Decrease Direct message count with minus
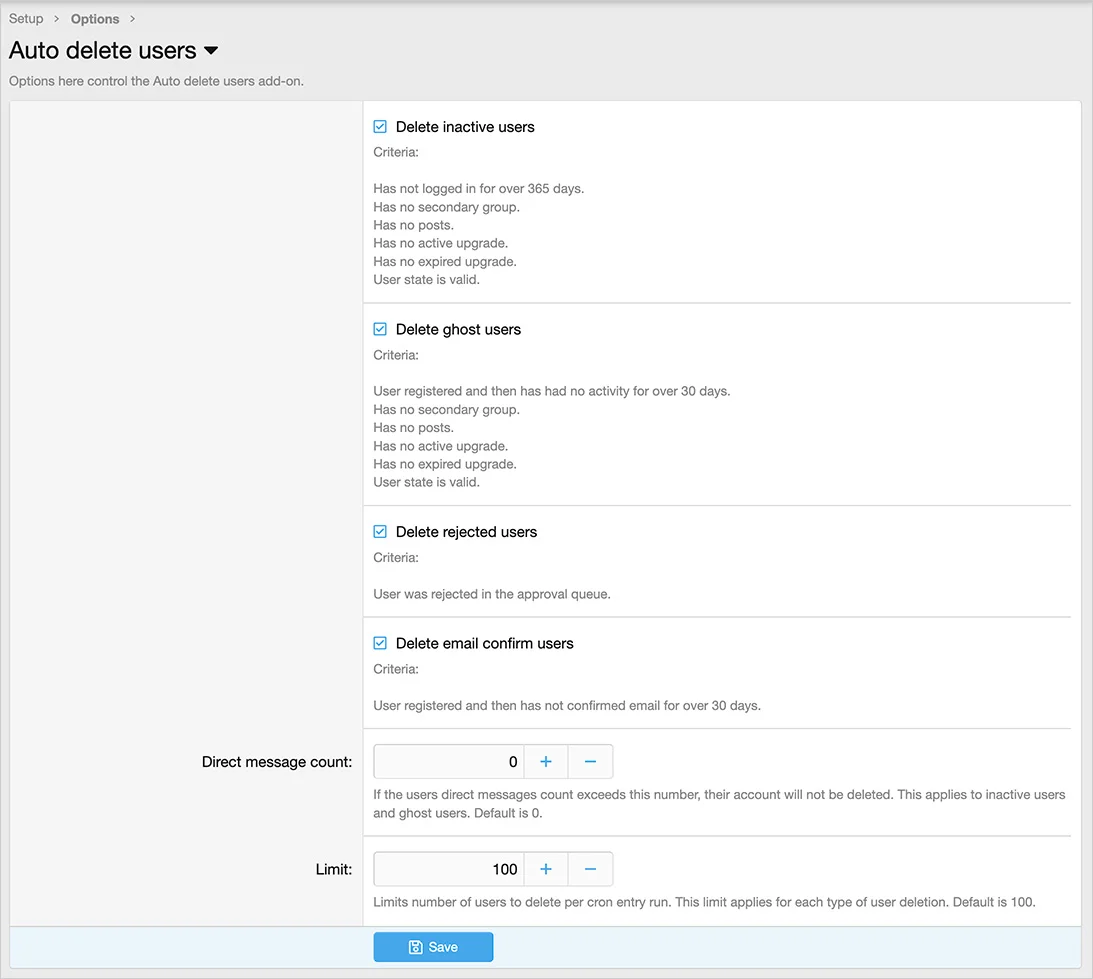This screenshot has width=1093, height=979. coord(590,761)
